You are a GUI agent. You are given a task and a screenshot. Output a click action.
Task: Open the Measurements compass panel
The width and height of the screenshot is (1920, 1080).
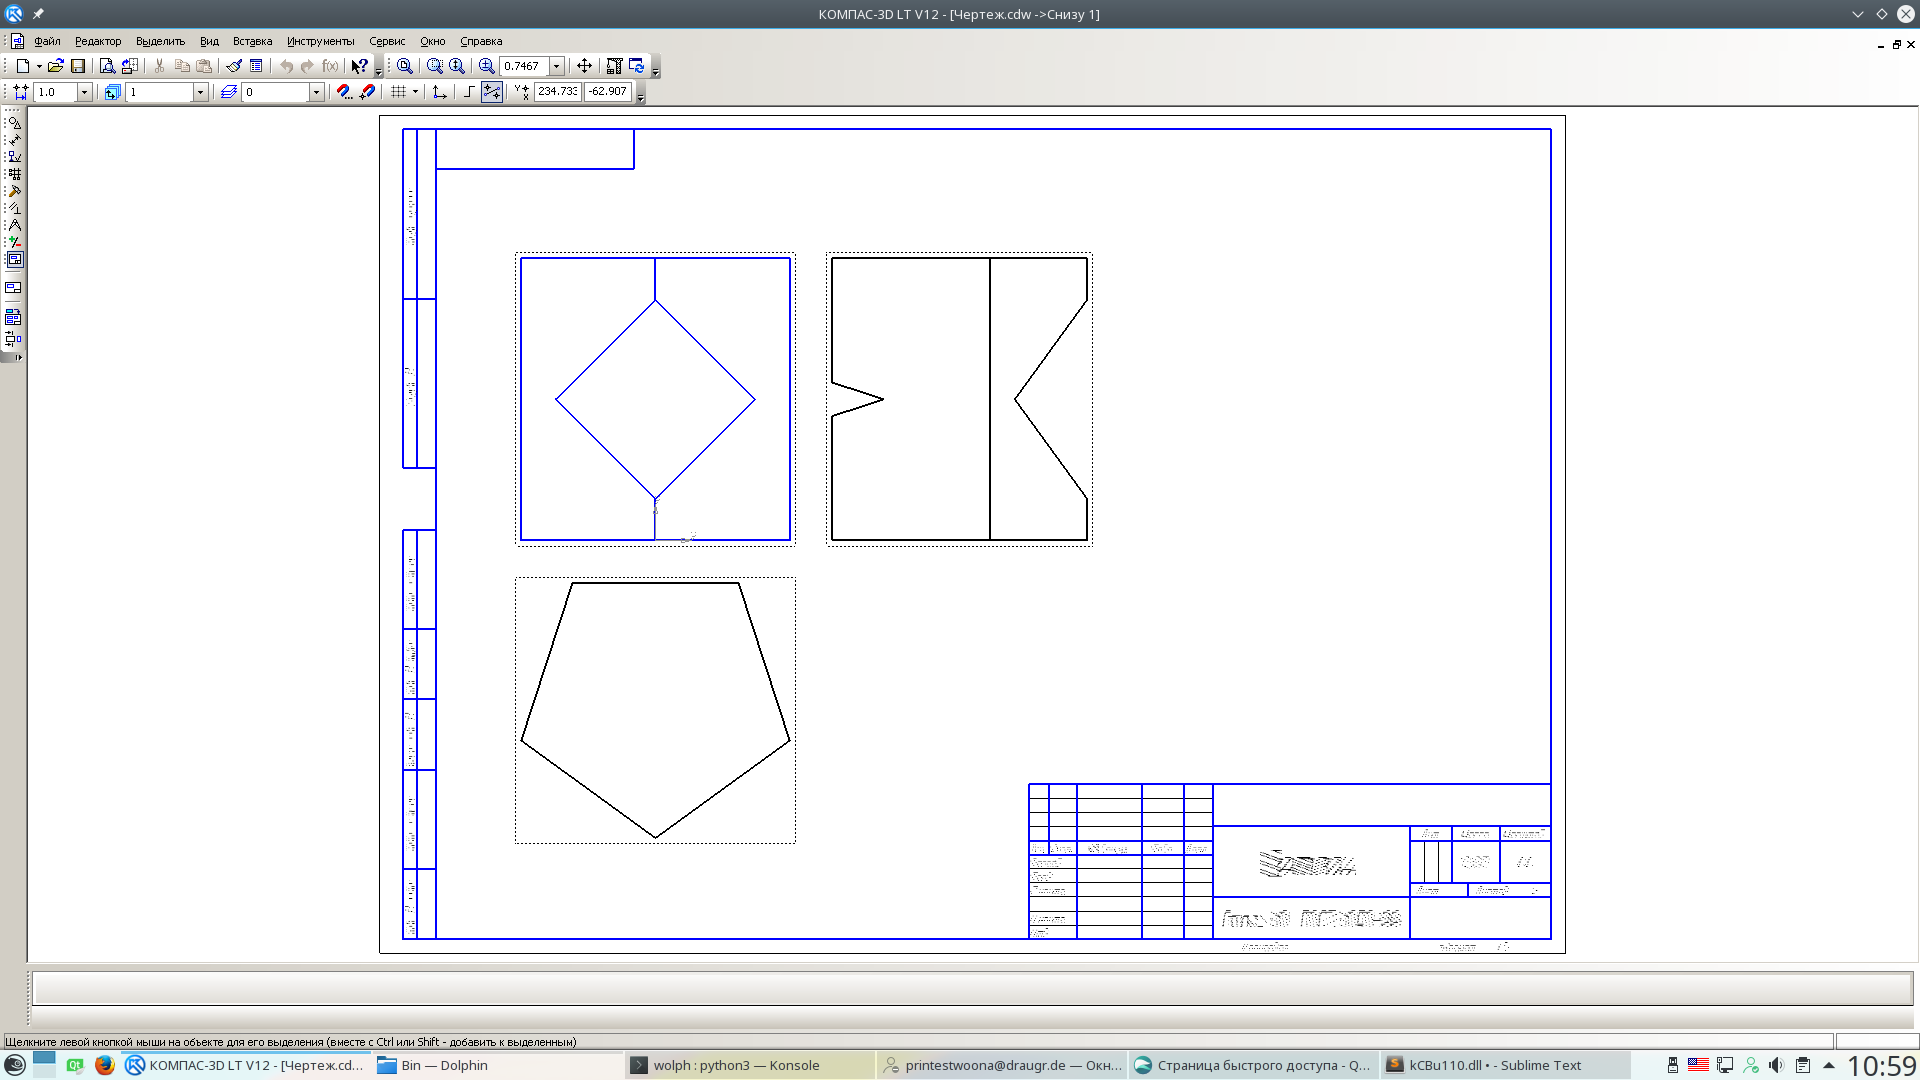point(14,225)
